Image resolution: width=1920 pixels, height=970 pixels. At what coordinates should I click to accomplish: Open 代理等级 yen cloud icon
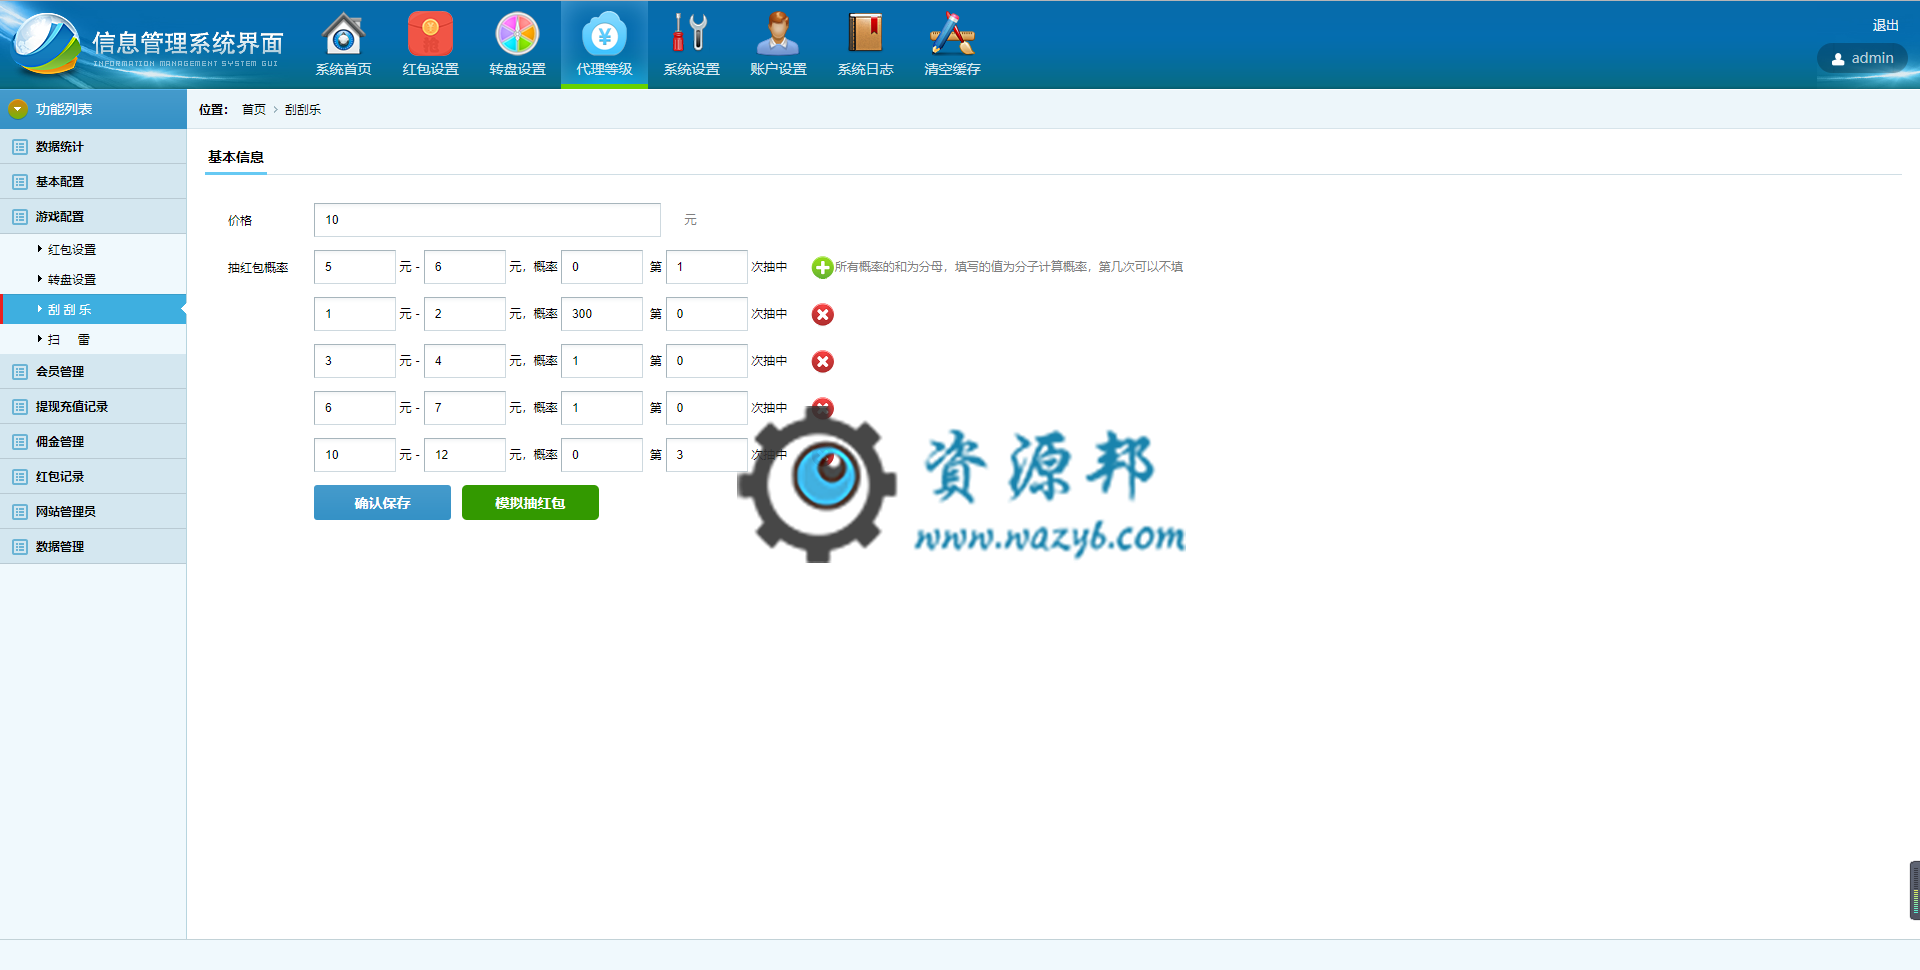[x=604, y=34]
